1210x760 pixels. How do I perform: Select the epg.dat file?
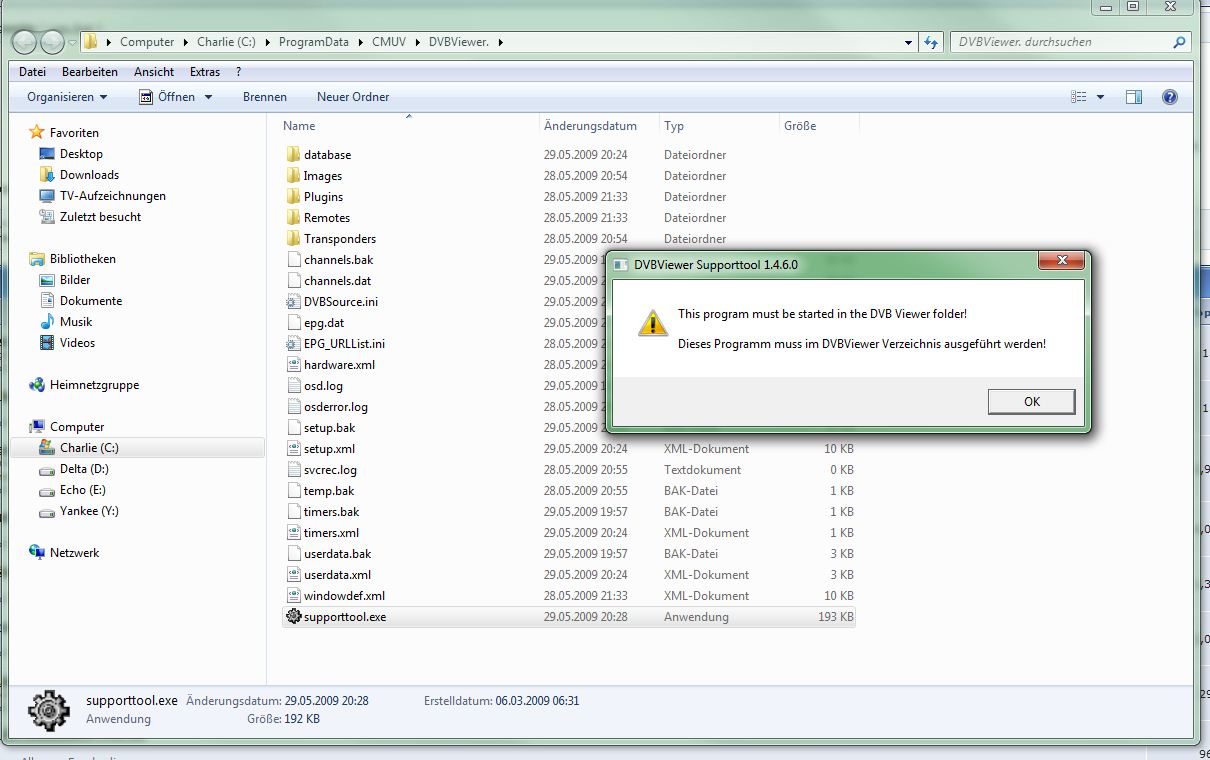324,323
